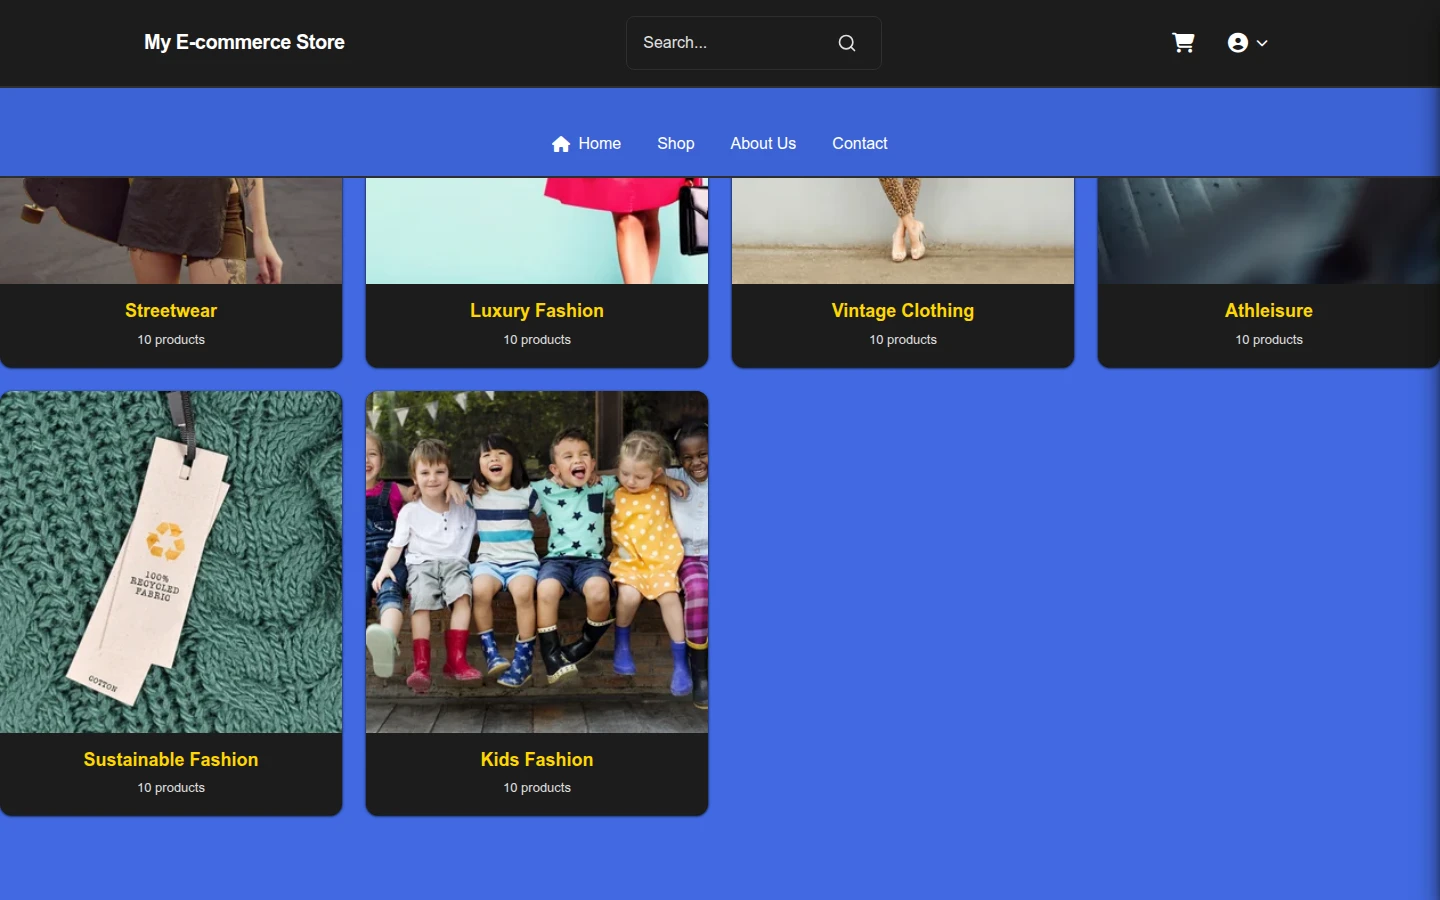Click the My E-commerce Store logo text
The image size is (1440, 900).
point(244,42)
